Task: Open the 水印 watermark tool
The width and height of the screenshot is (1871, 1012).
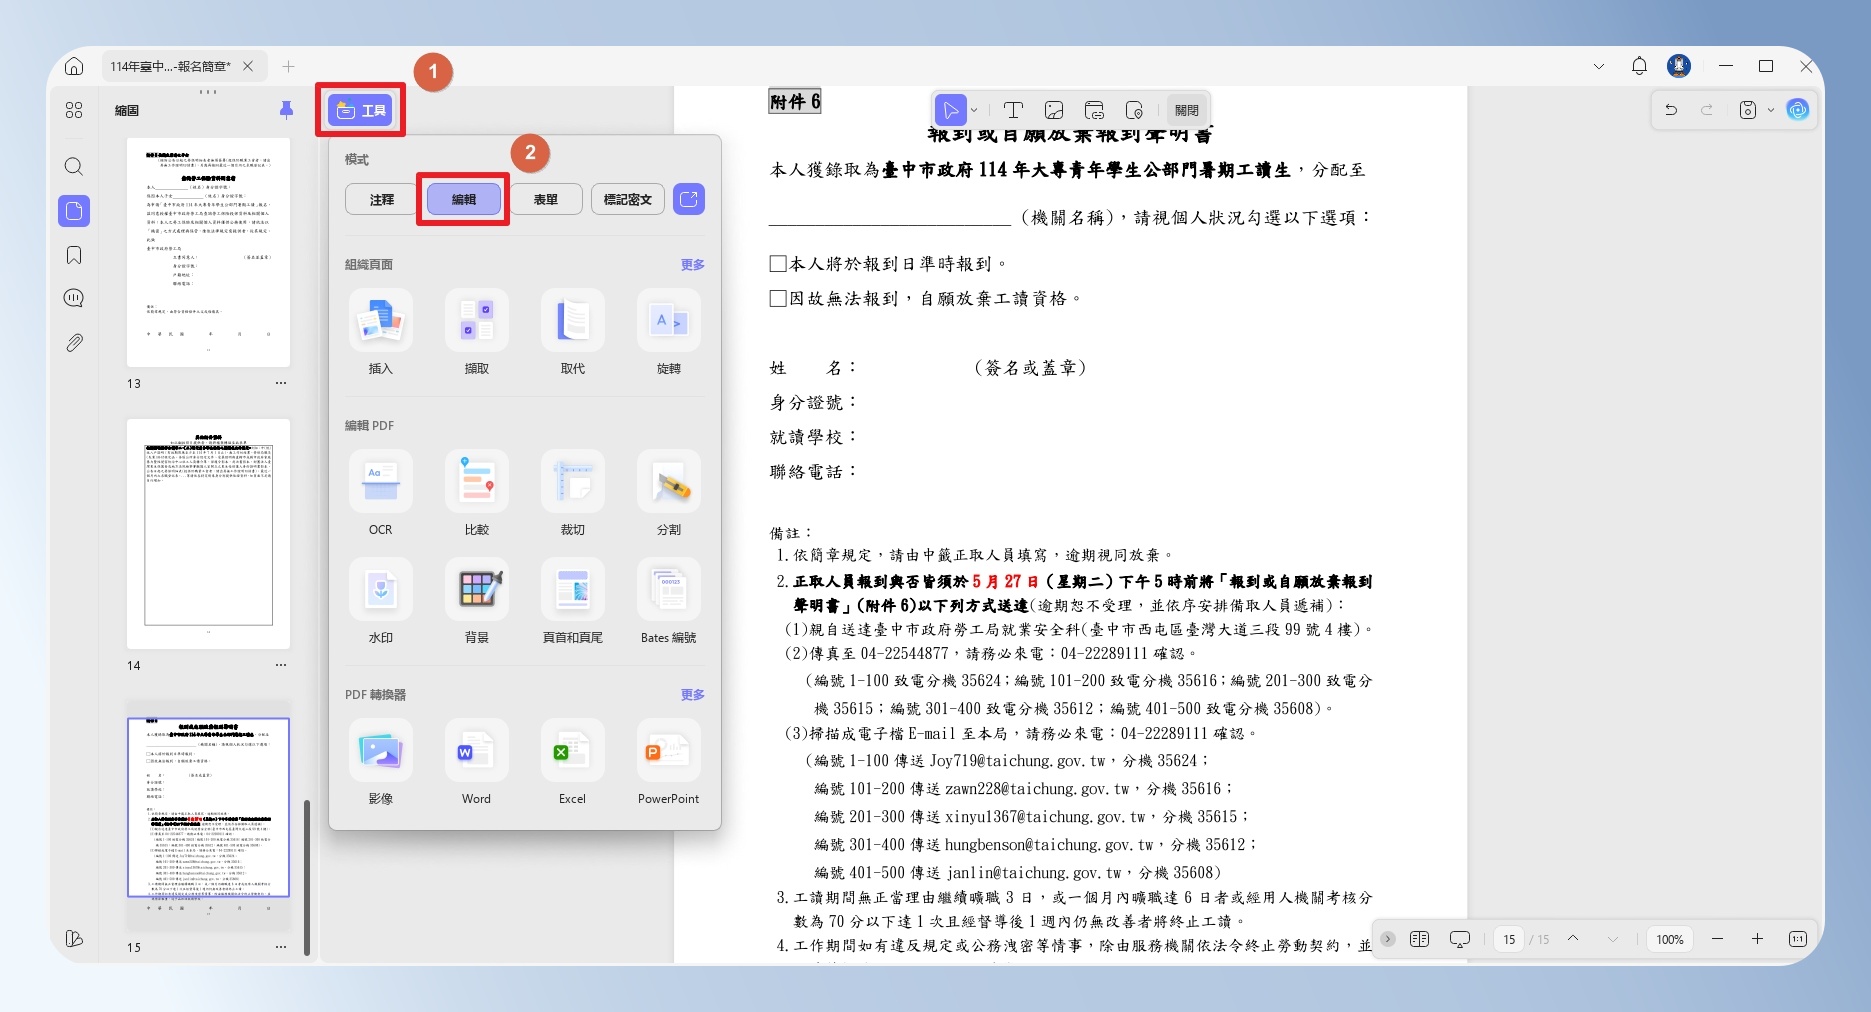Action: point(380,602)
